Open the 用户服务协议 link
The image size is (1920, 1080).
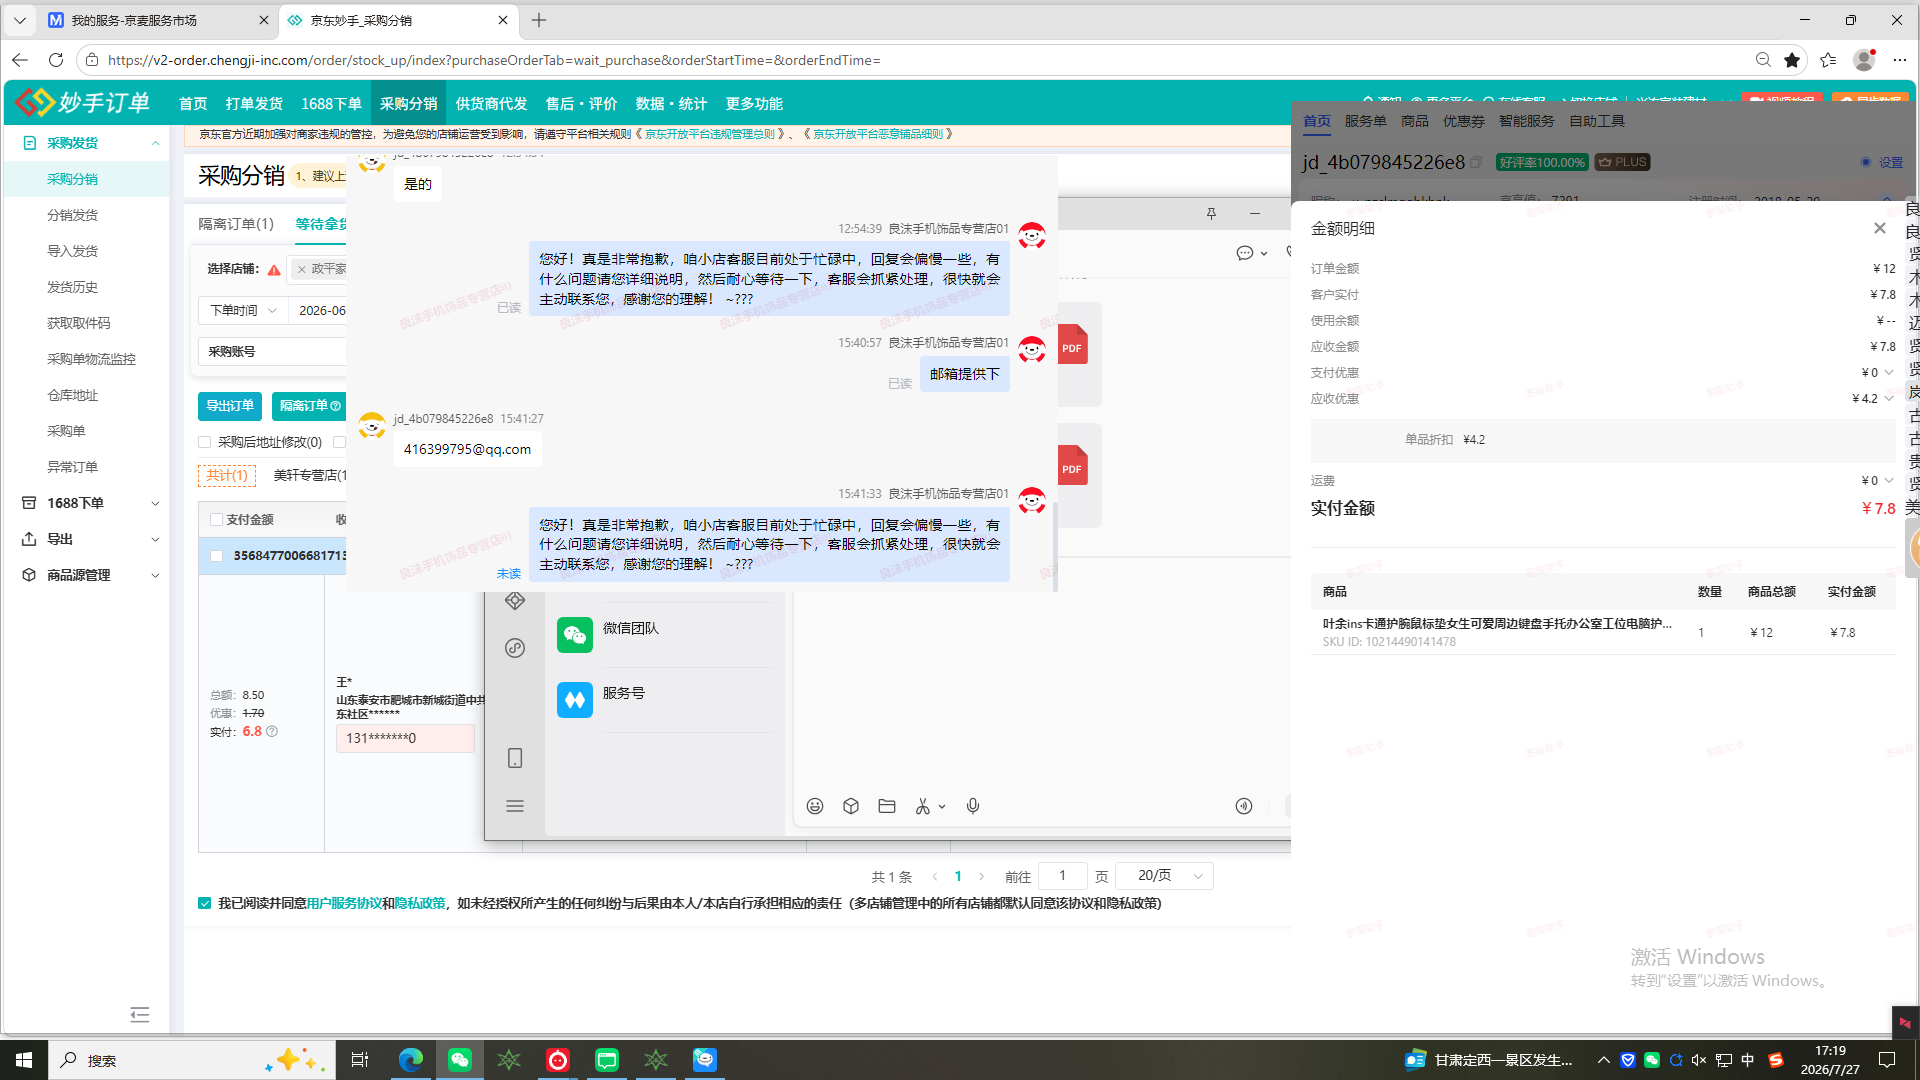point(344,904)
